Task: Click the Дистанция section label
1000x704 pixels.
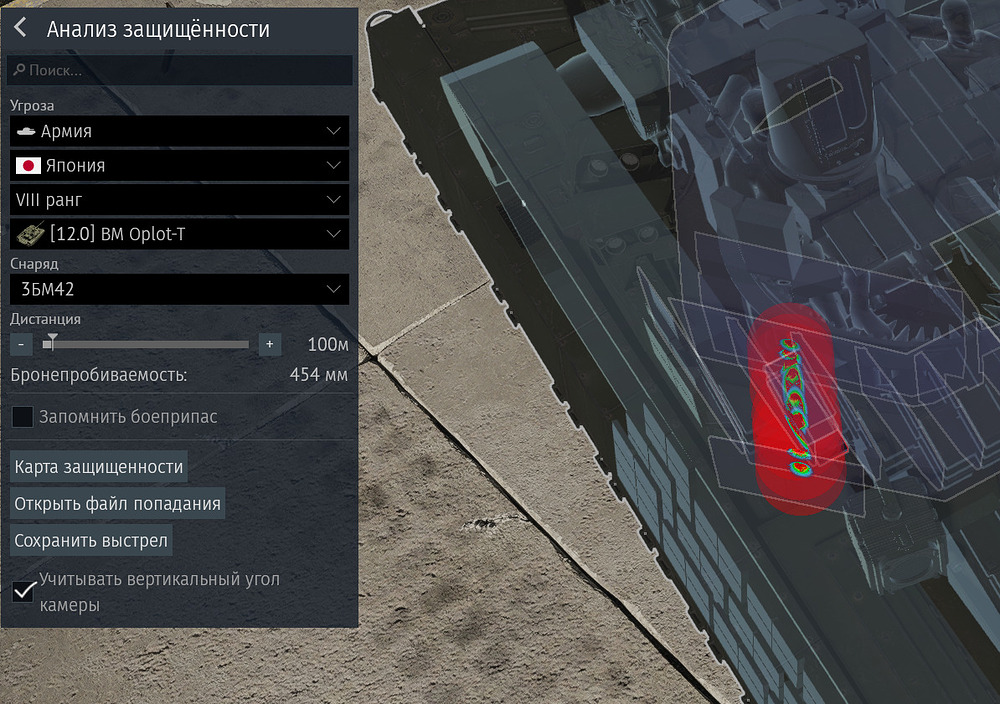Action: [x=45, y=319]
